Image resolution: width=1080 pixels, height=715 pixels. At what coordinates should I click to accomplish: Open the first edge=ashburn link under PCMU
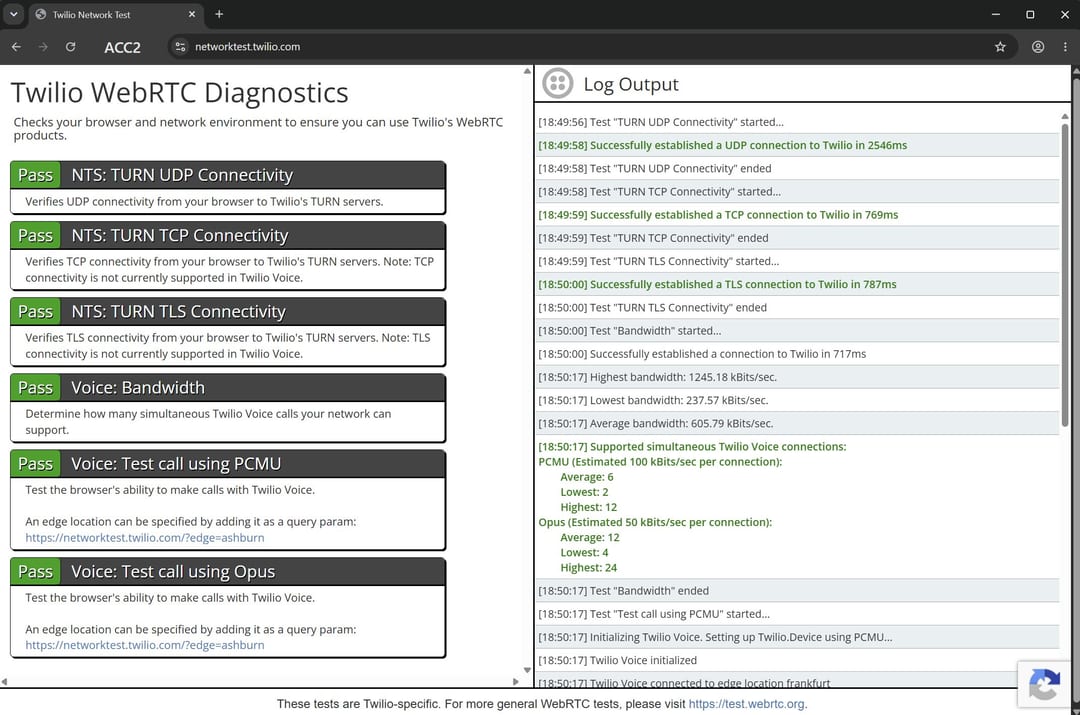point(145,537)
